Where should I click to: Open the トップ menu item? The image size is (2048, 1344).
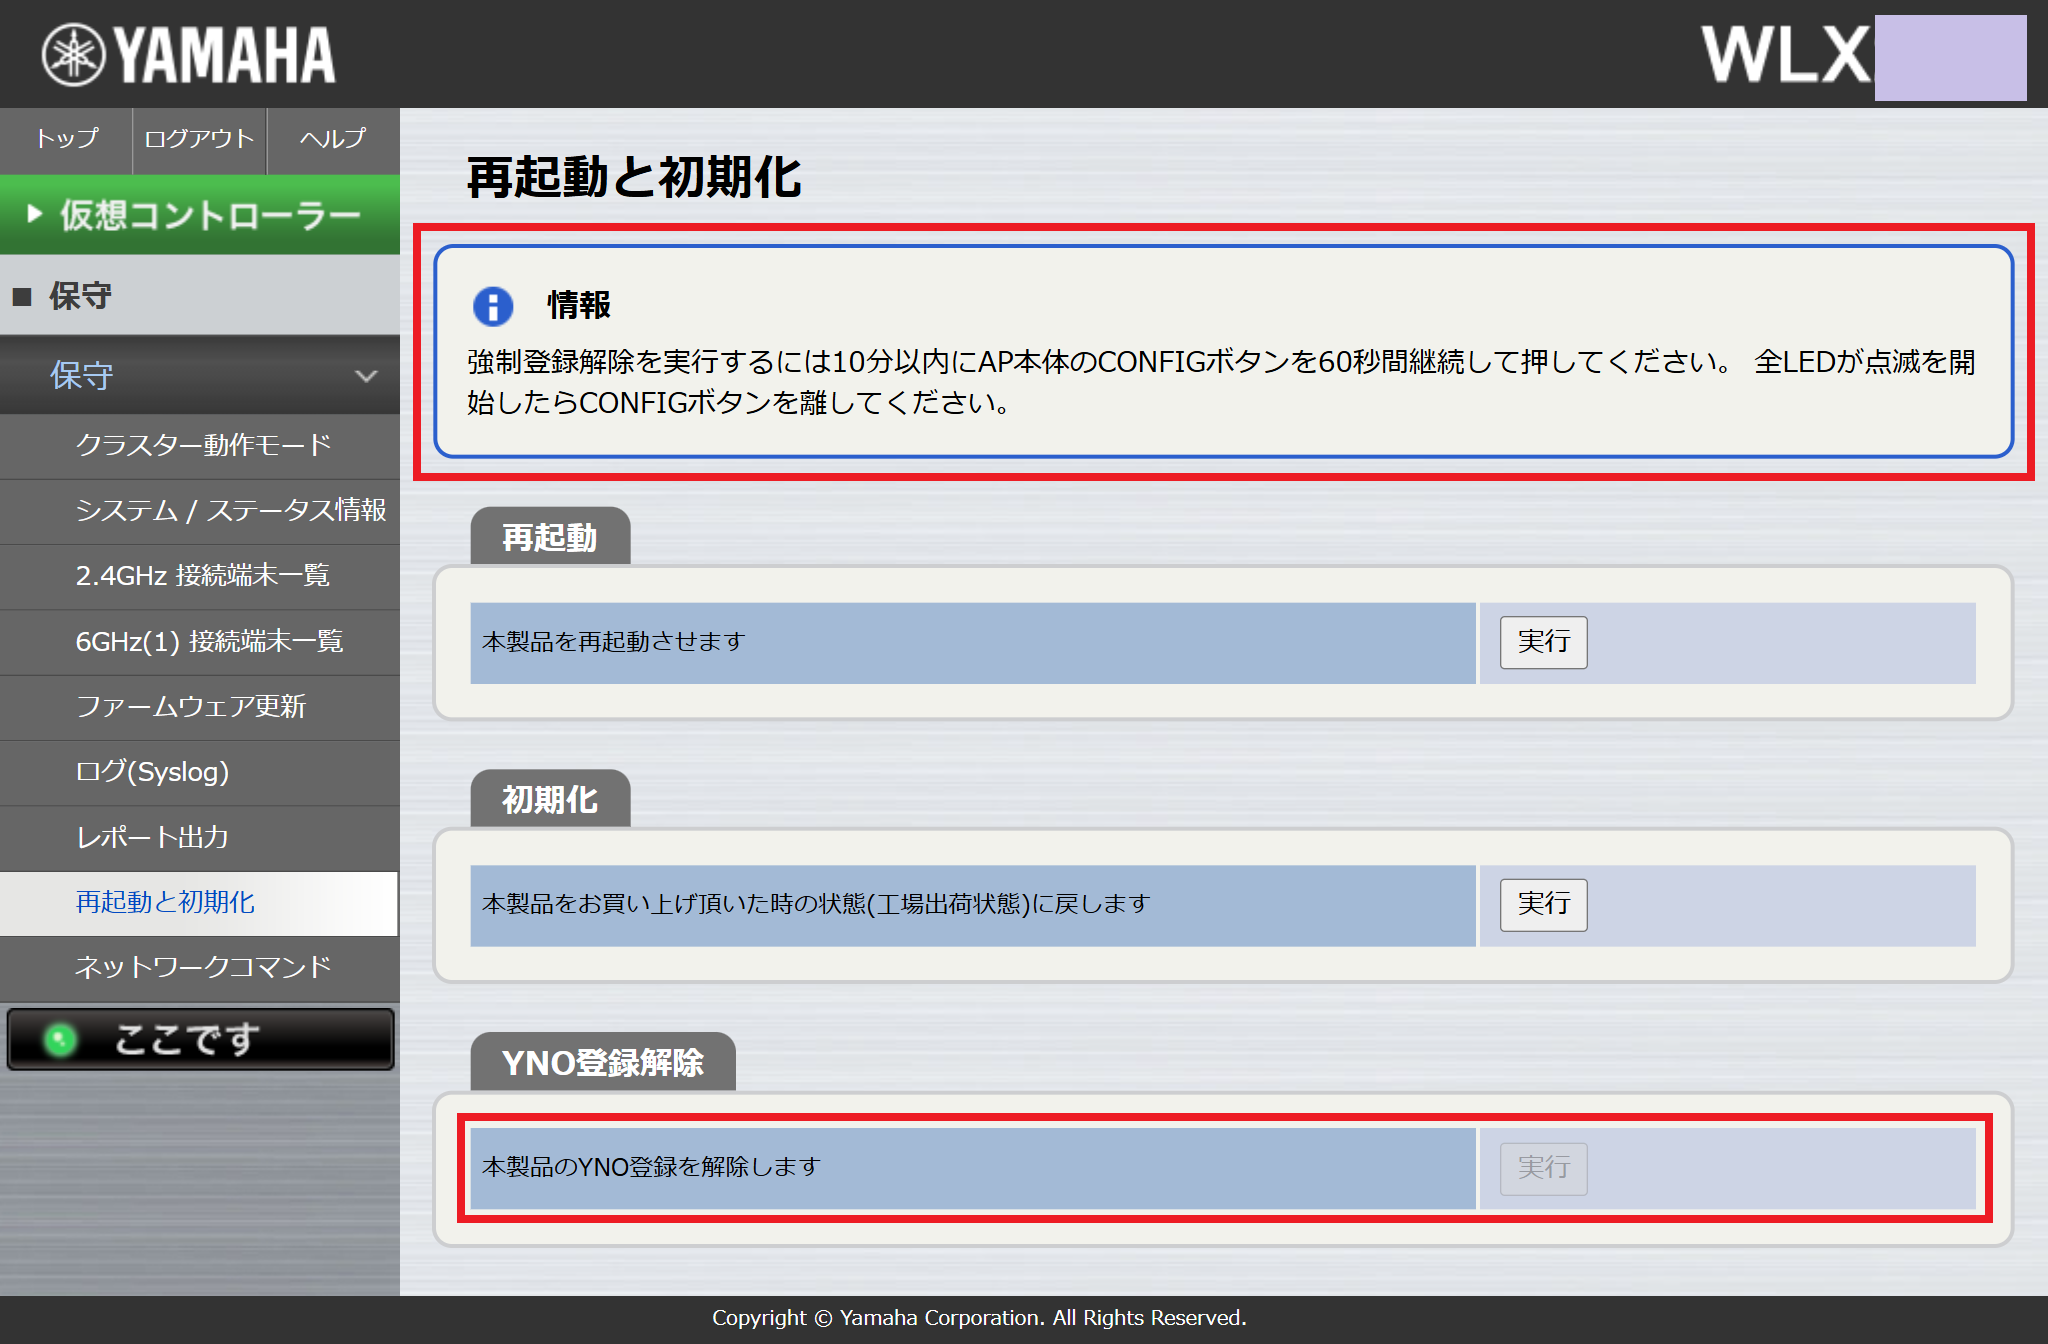[66, 139]
